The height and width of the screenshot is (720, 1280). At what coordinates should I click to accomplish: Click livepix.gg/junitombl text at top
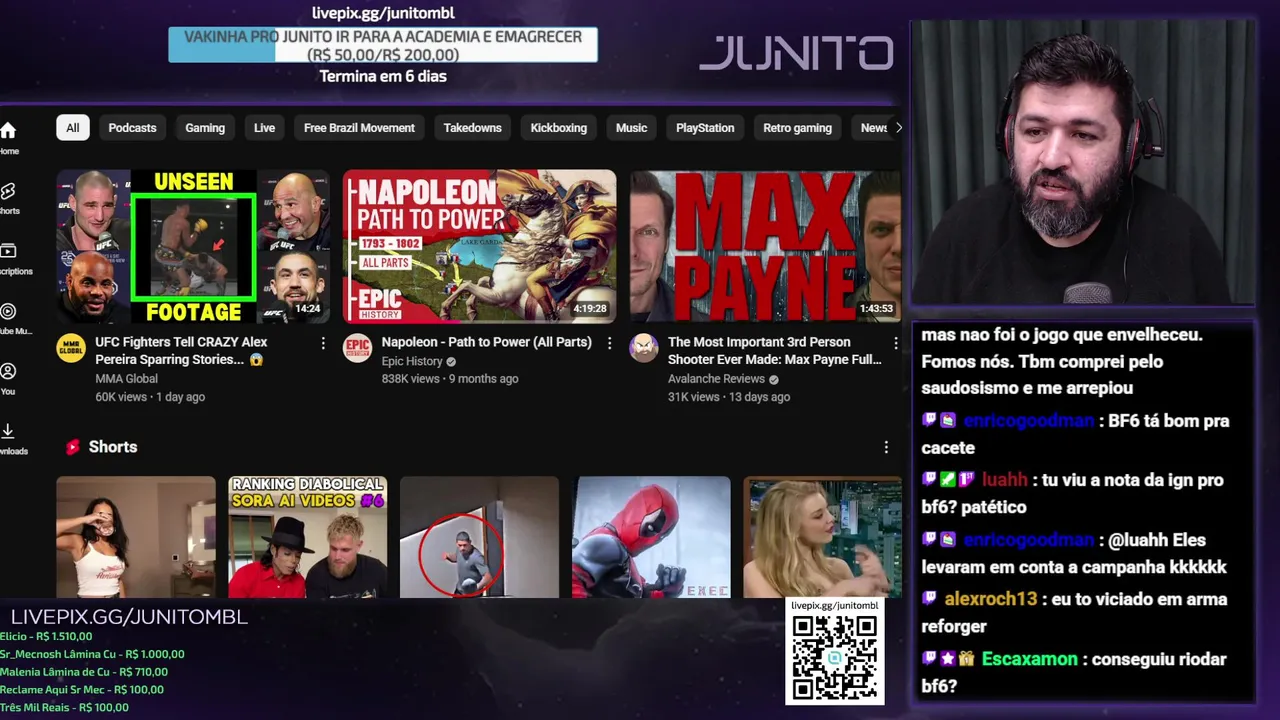[383, 13]
